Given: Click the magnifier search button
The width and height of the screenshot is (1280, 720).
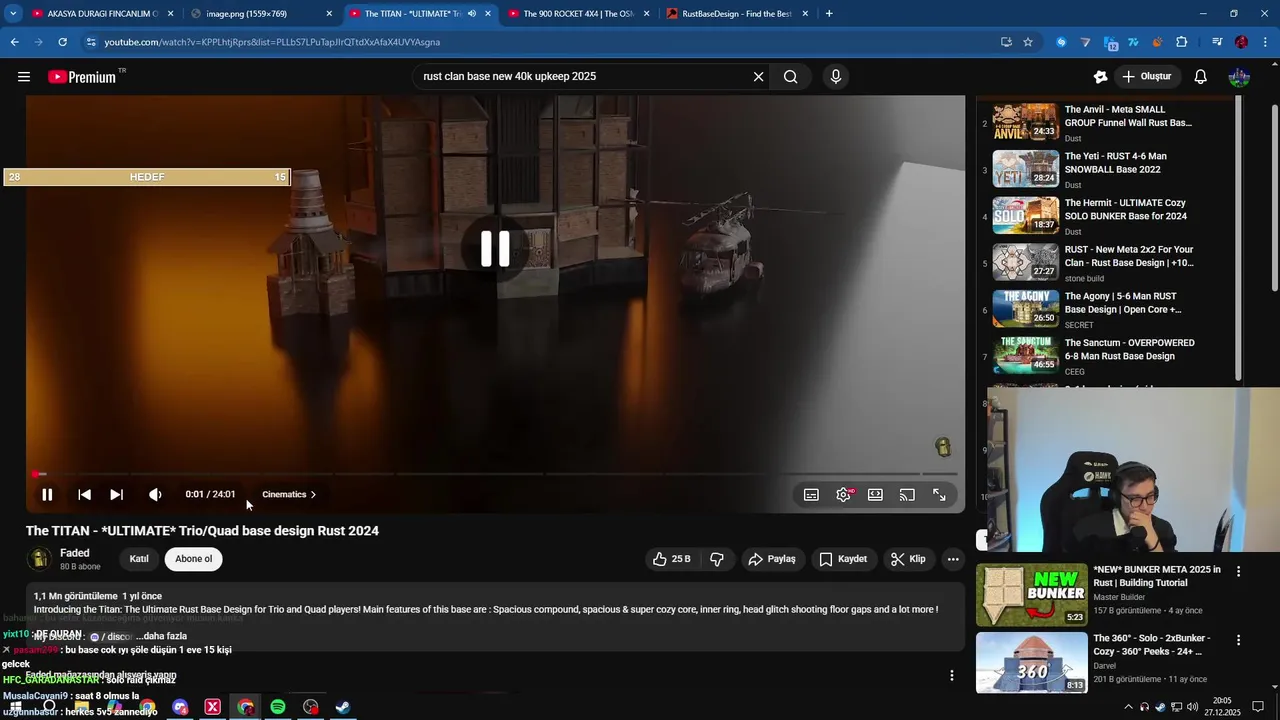Looking at the screenshot, I should tap(790, 77).
